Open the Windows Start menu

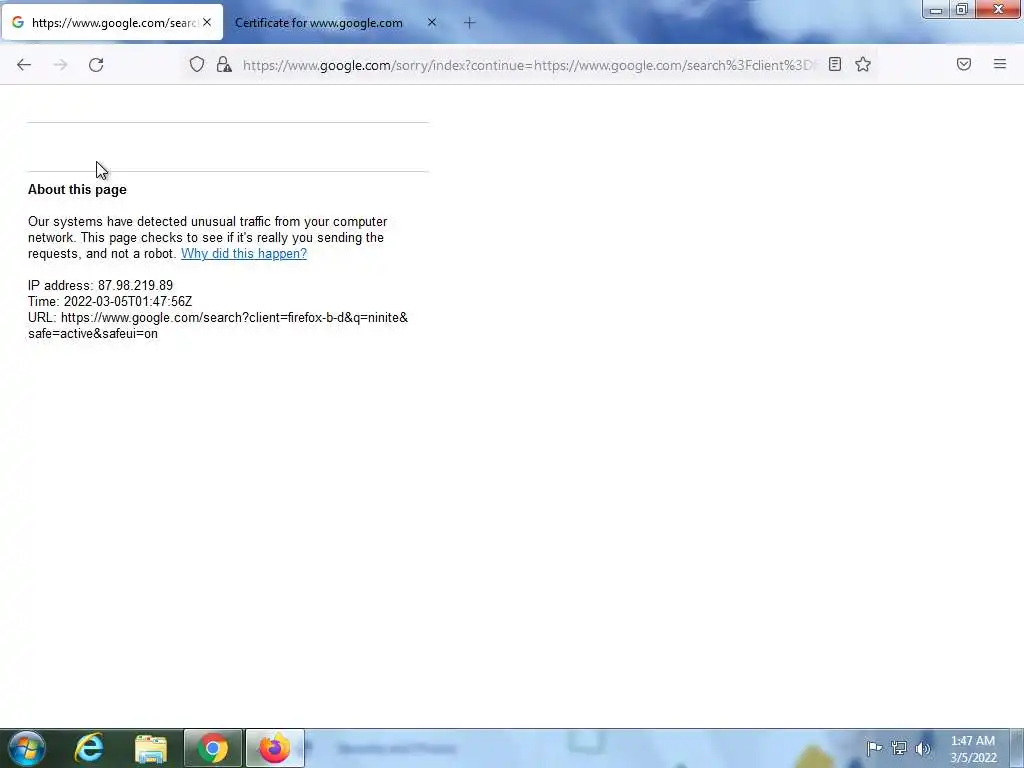click(26, 748)
